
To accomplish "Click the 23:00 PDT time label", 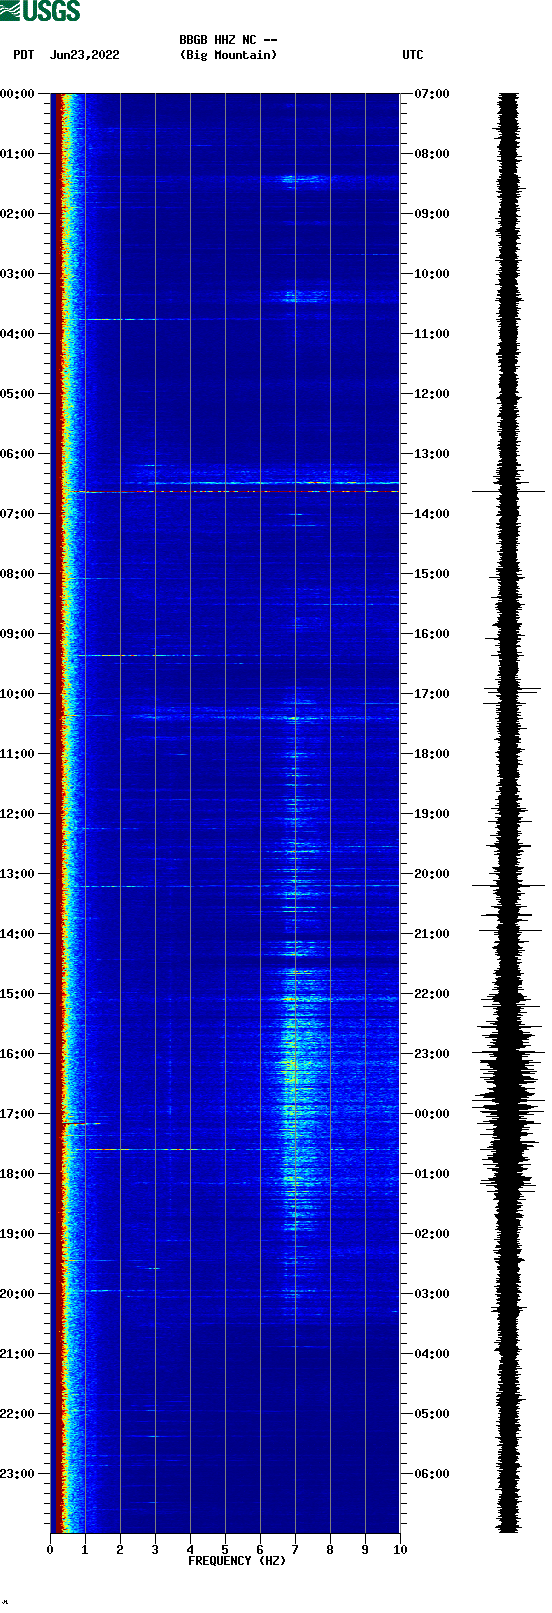I will pyautogui.click(x=18, y=1474).
